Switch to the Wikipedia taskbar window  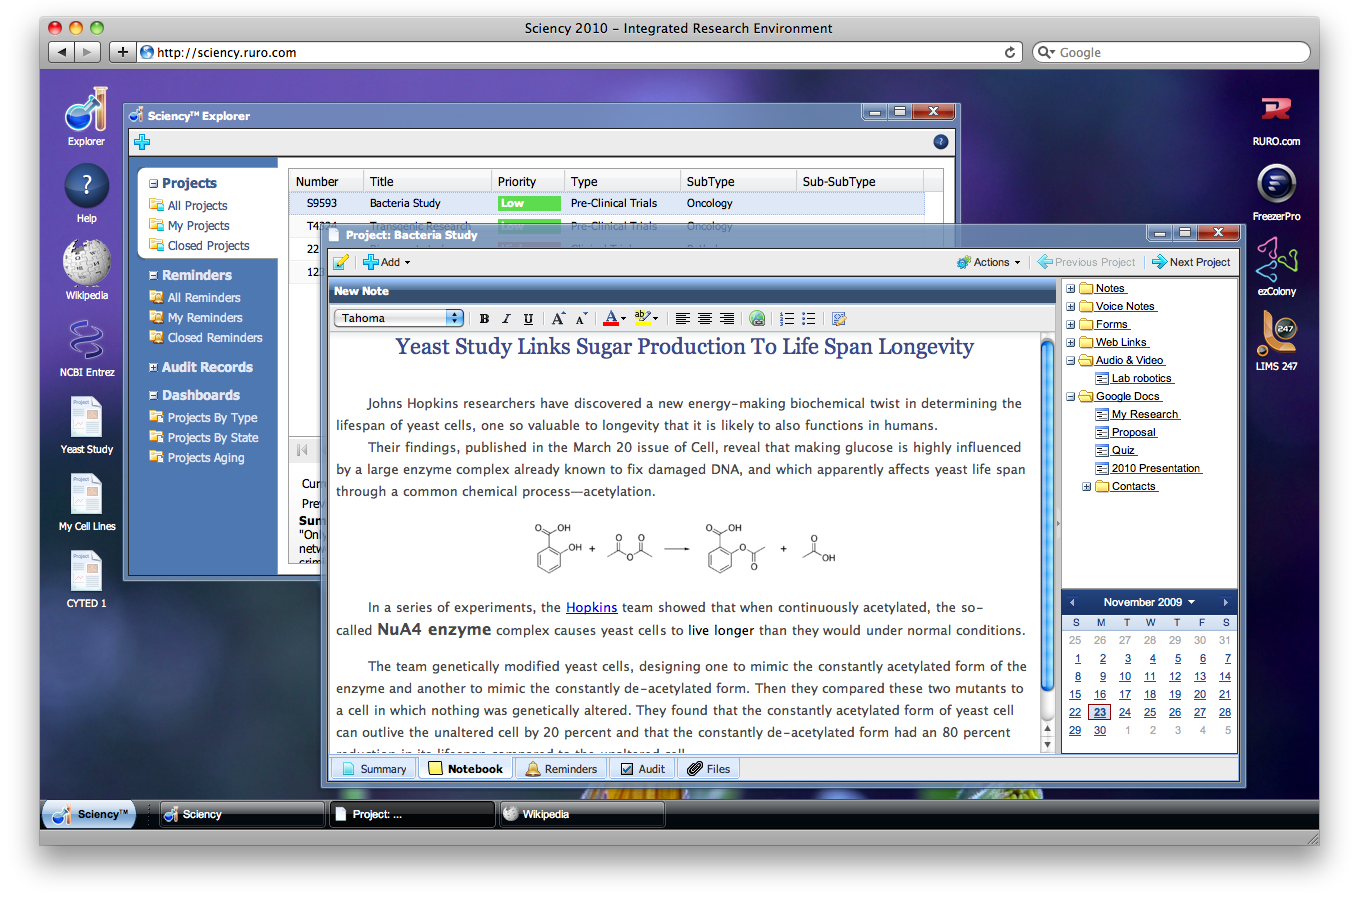pos(581,814)
